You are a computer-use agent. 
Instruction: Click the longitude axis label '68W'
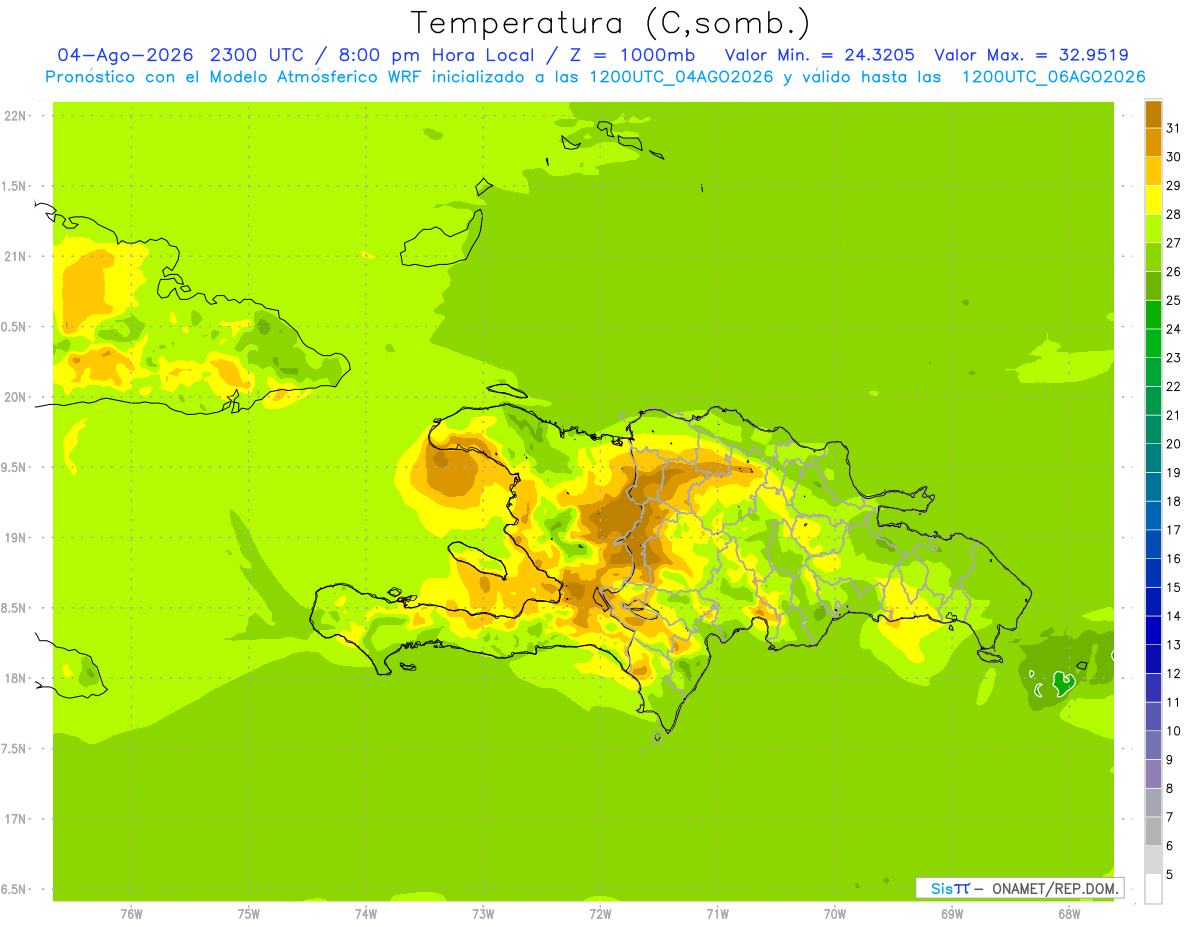click(1069, 914)
